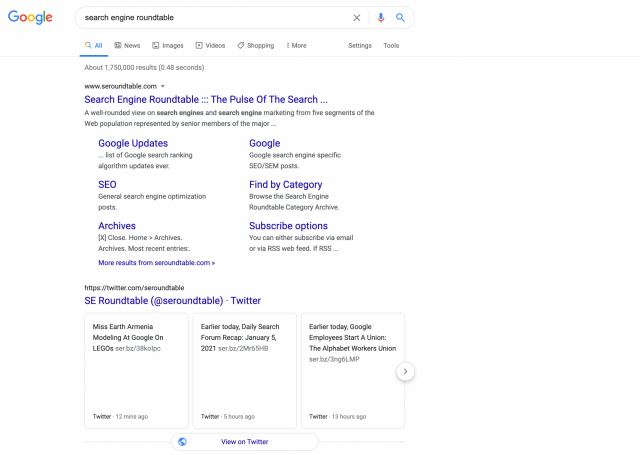Advance tweet carousel with right chevron
This screenshot has height=455, width=640.
click(x=405, y=371)
